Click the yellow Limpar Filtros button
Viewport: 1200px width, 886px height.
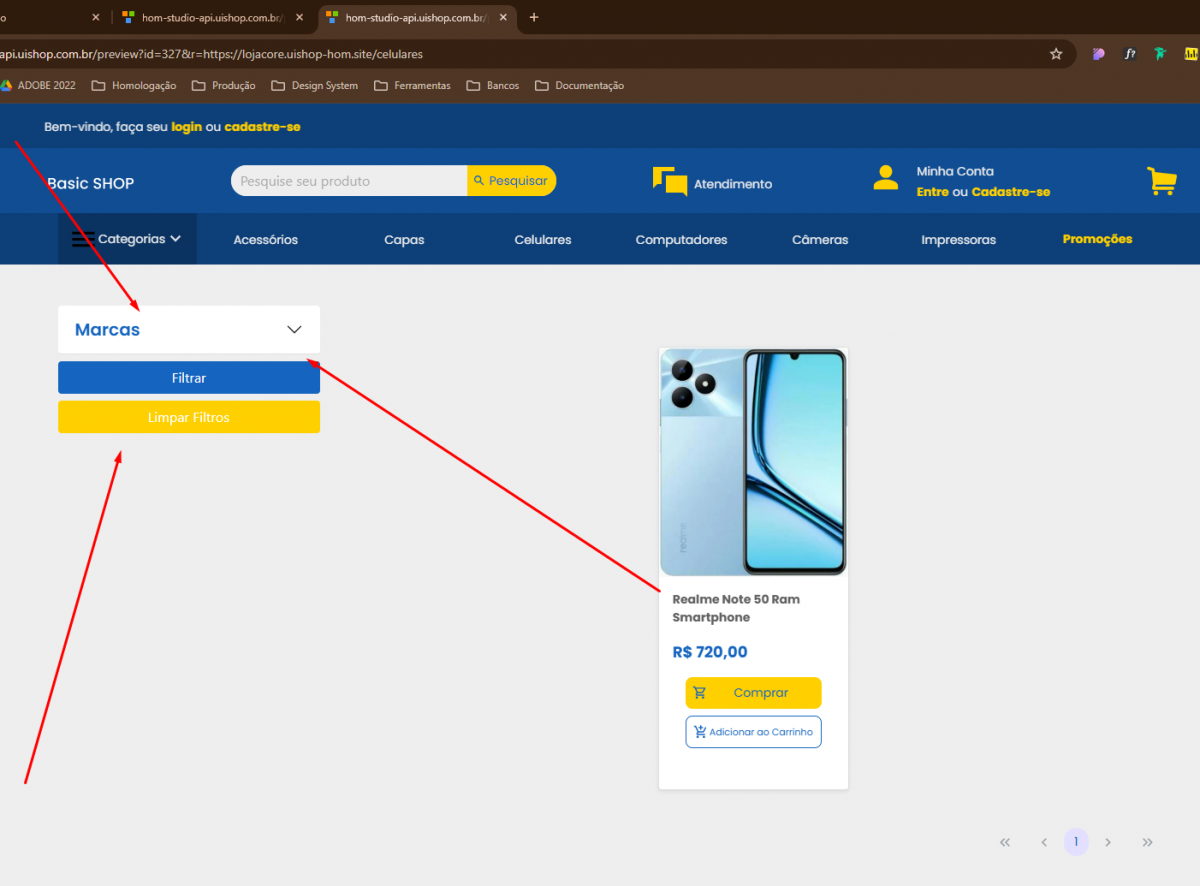(x=189, y=417)
